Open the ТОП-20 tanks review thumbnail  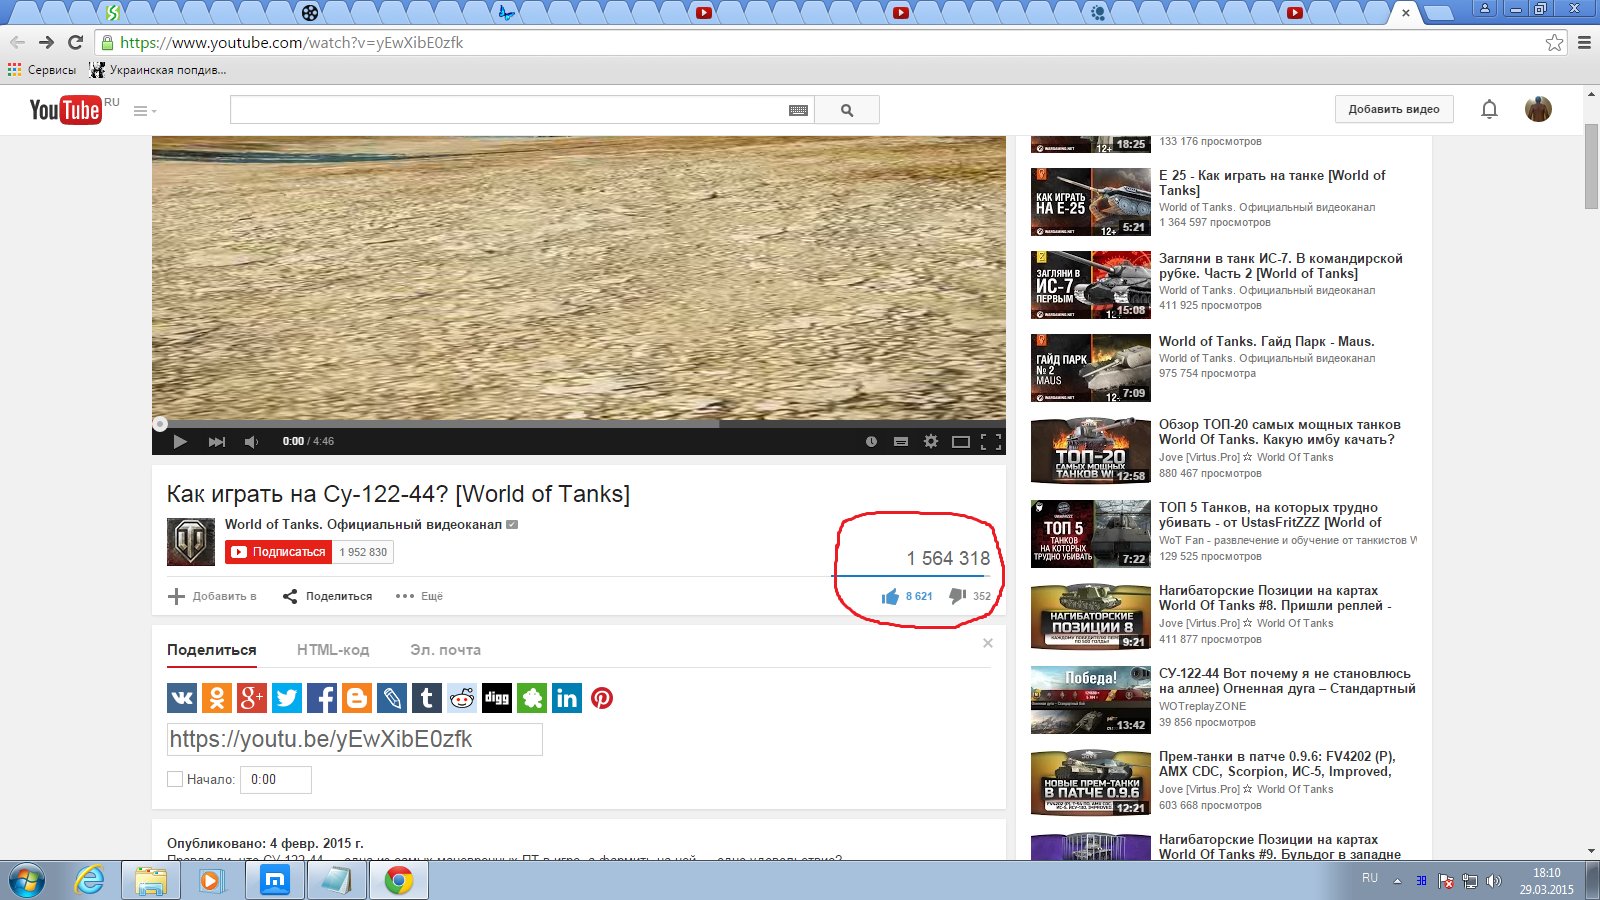[1091, 451]
